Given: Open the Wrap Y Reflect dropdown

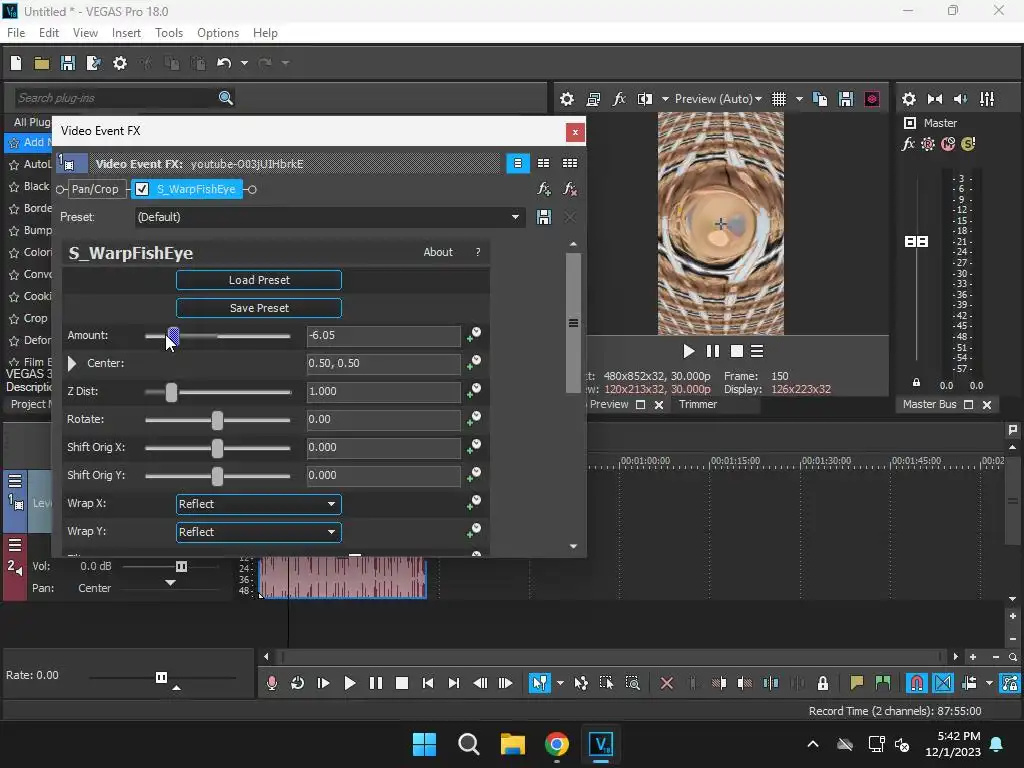Looking at the screenshot, I should coord(259,532).
